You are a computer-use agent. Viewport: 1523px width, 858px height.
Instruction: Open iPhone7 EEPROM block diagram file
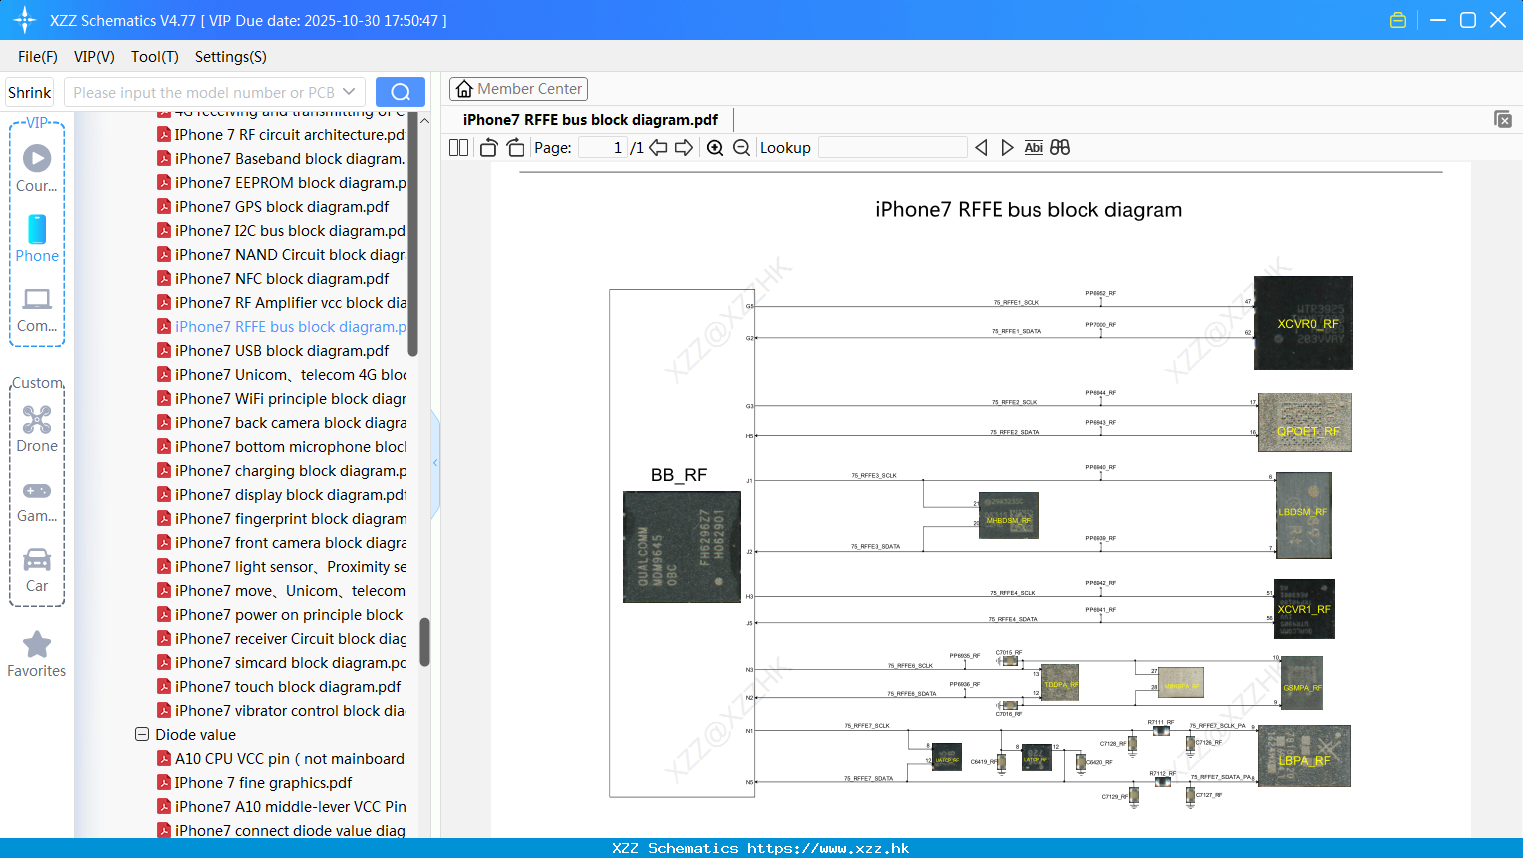pos(281,182)
